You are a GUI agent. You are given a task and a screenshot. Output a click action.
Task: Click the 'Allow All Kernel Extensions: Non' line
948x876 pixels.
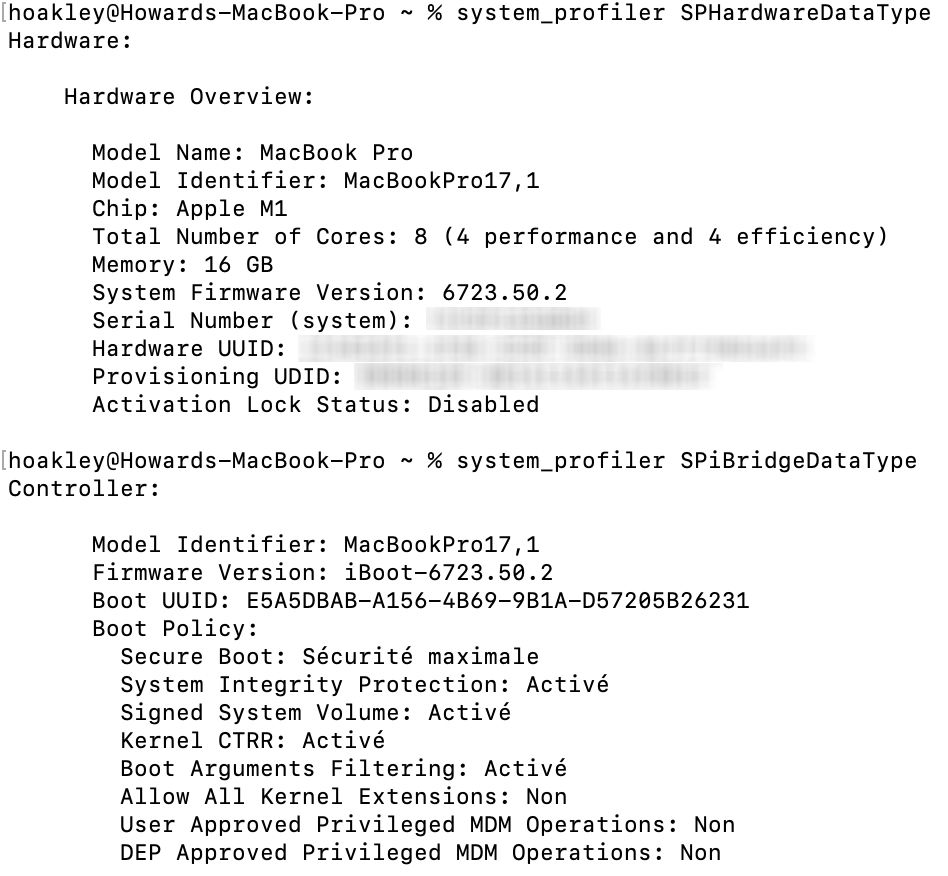click(x=343, y=797)
